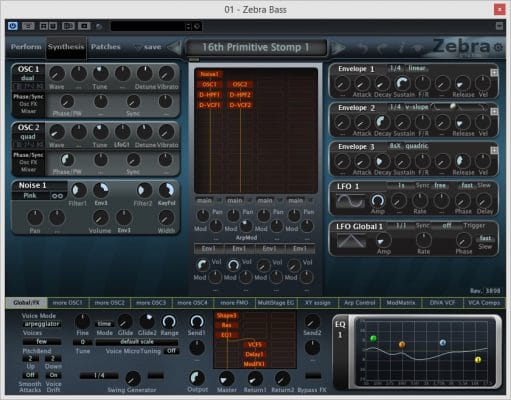Expand Envelope 1 with plus button
This screenshot has width=511, height=400.
point(494,72)
